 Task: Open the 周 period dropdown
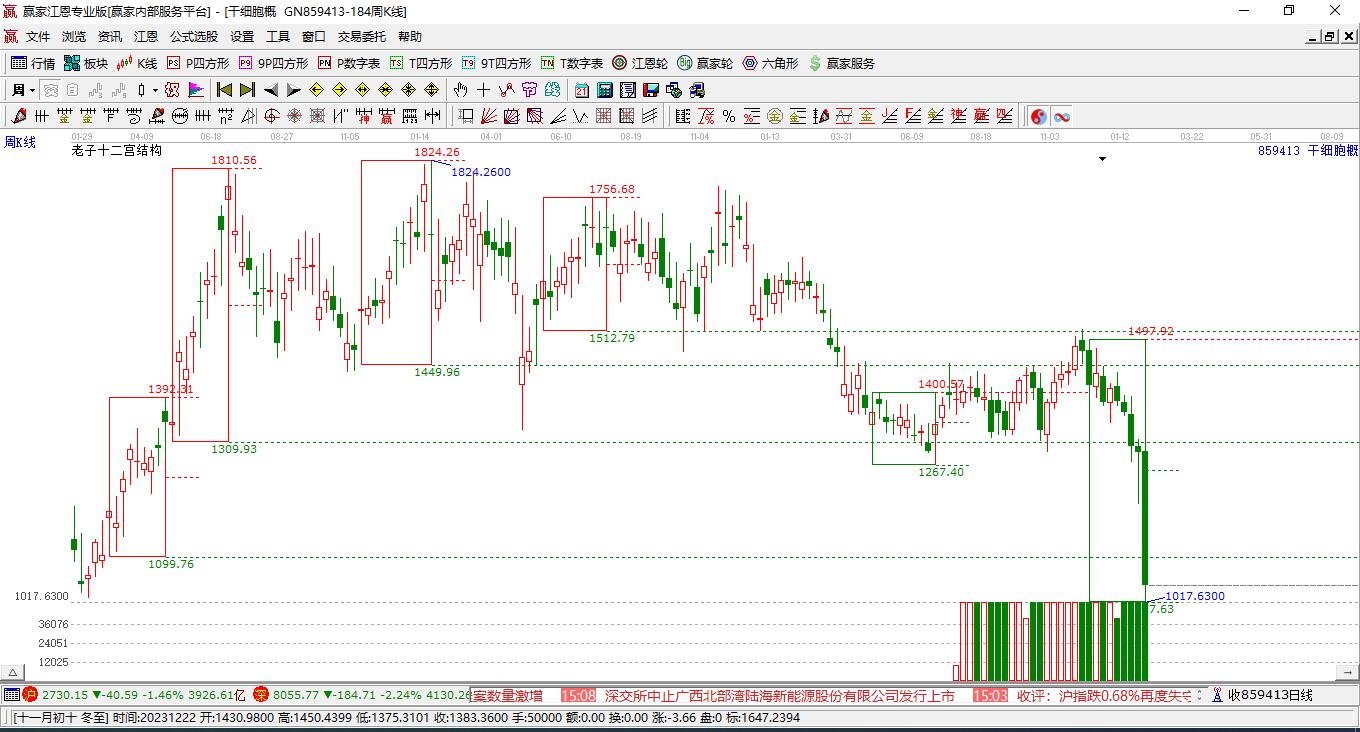point(23,90)
